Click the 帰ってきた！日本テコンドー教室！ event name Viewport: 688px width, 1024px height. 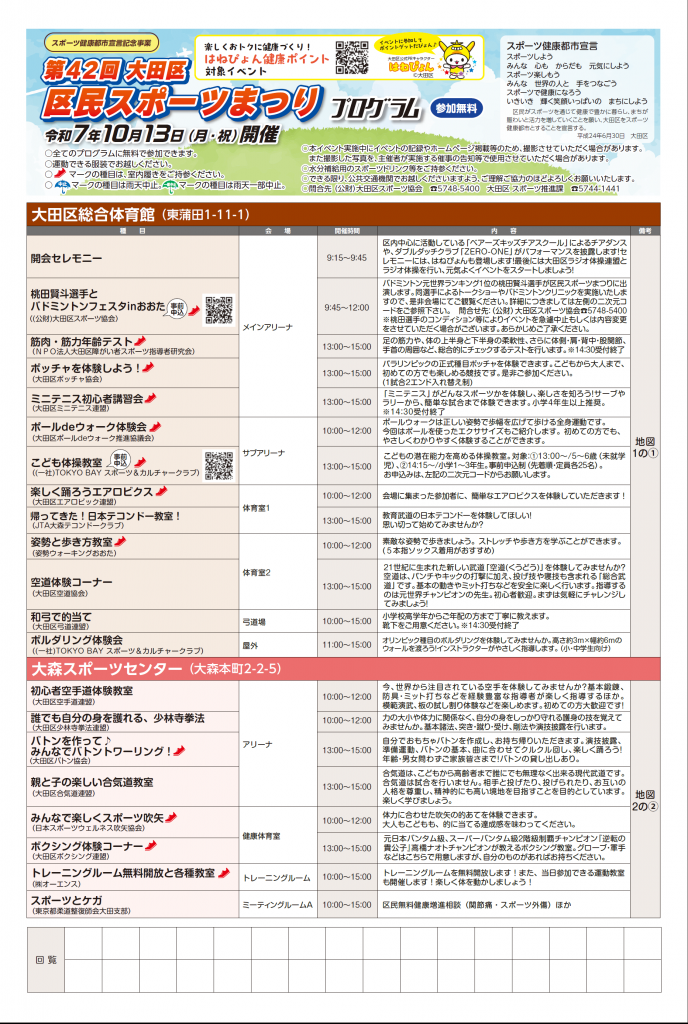(x=105, y=515)
